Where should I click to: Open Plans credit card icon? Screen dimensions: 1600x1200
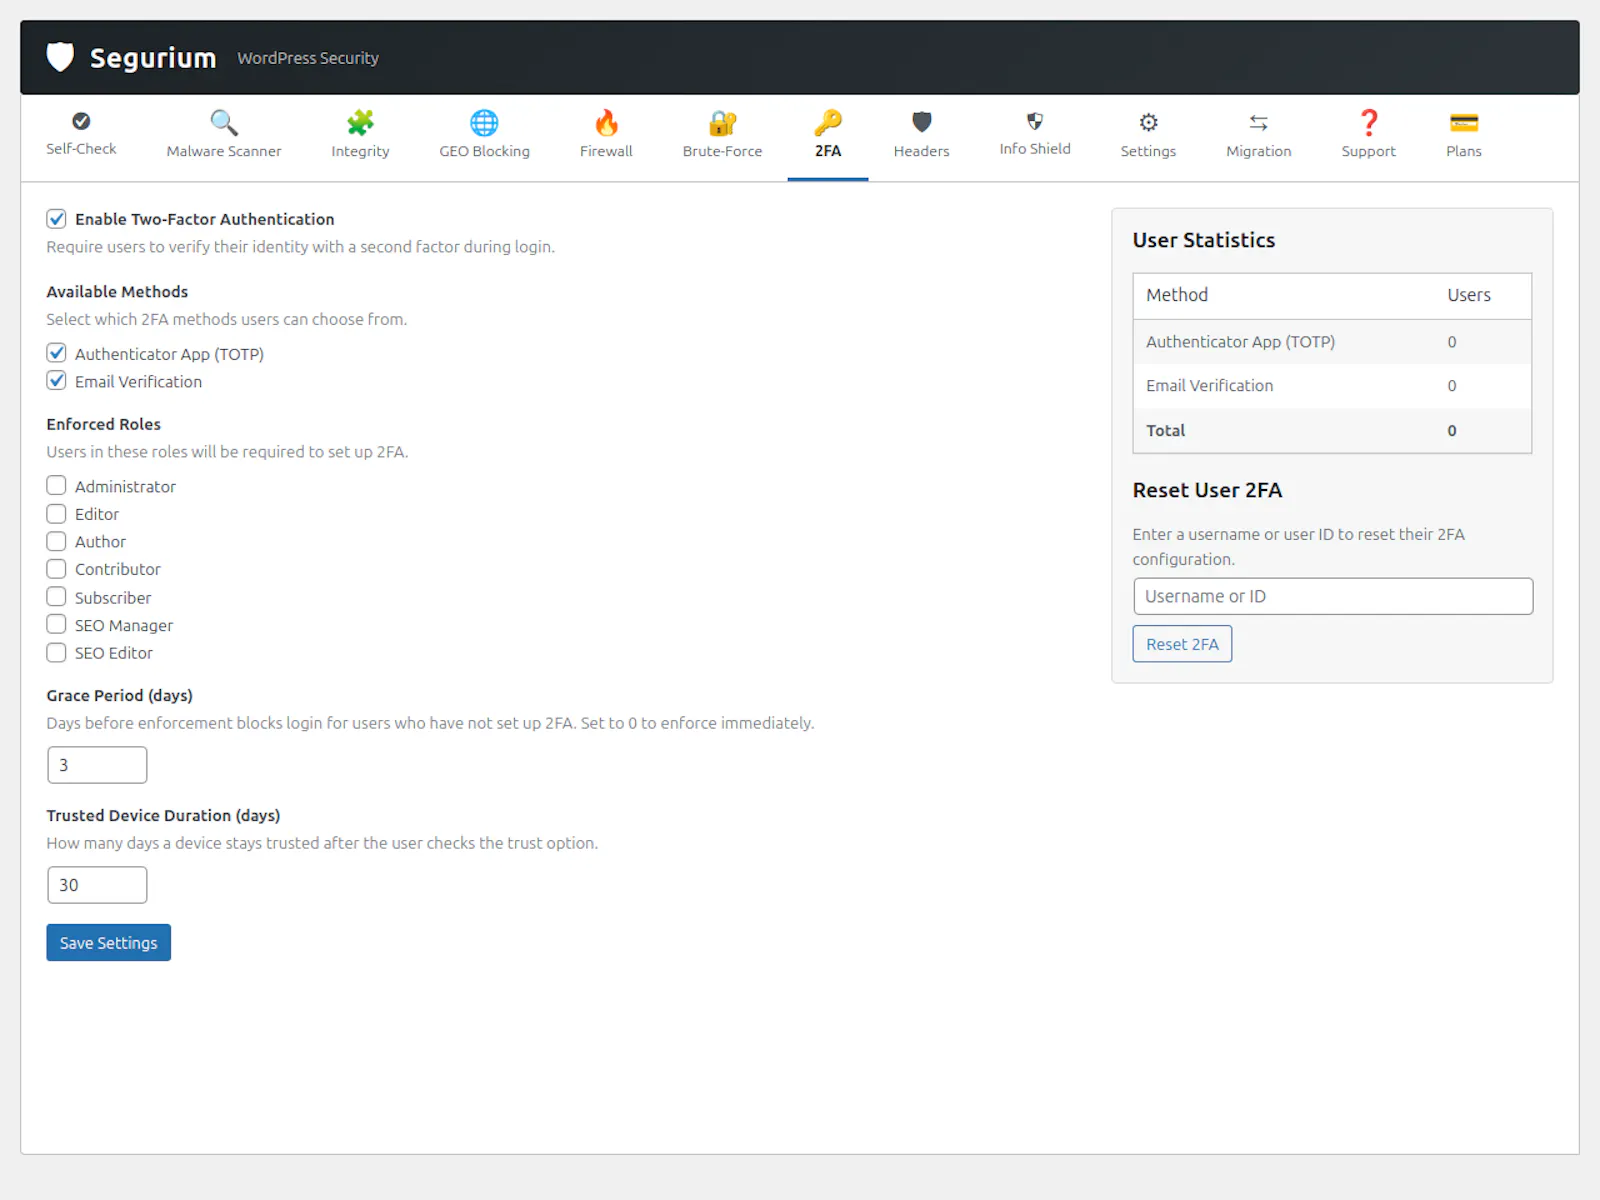tap(1464, 123)
